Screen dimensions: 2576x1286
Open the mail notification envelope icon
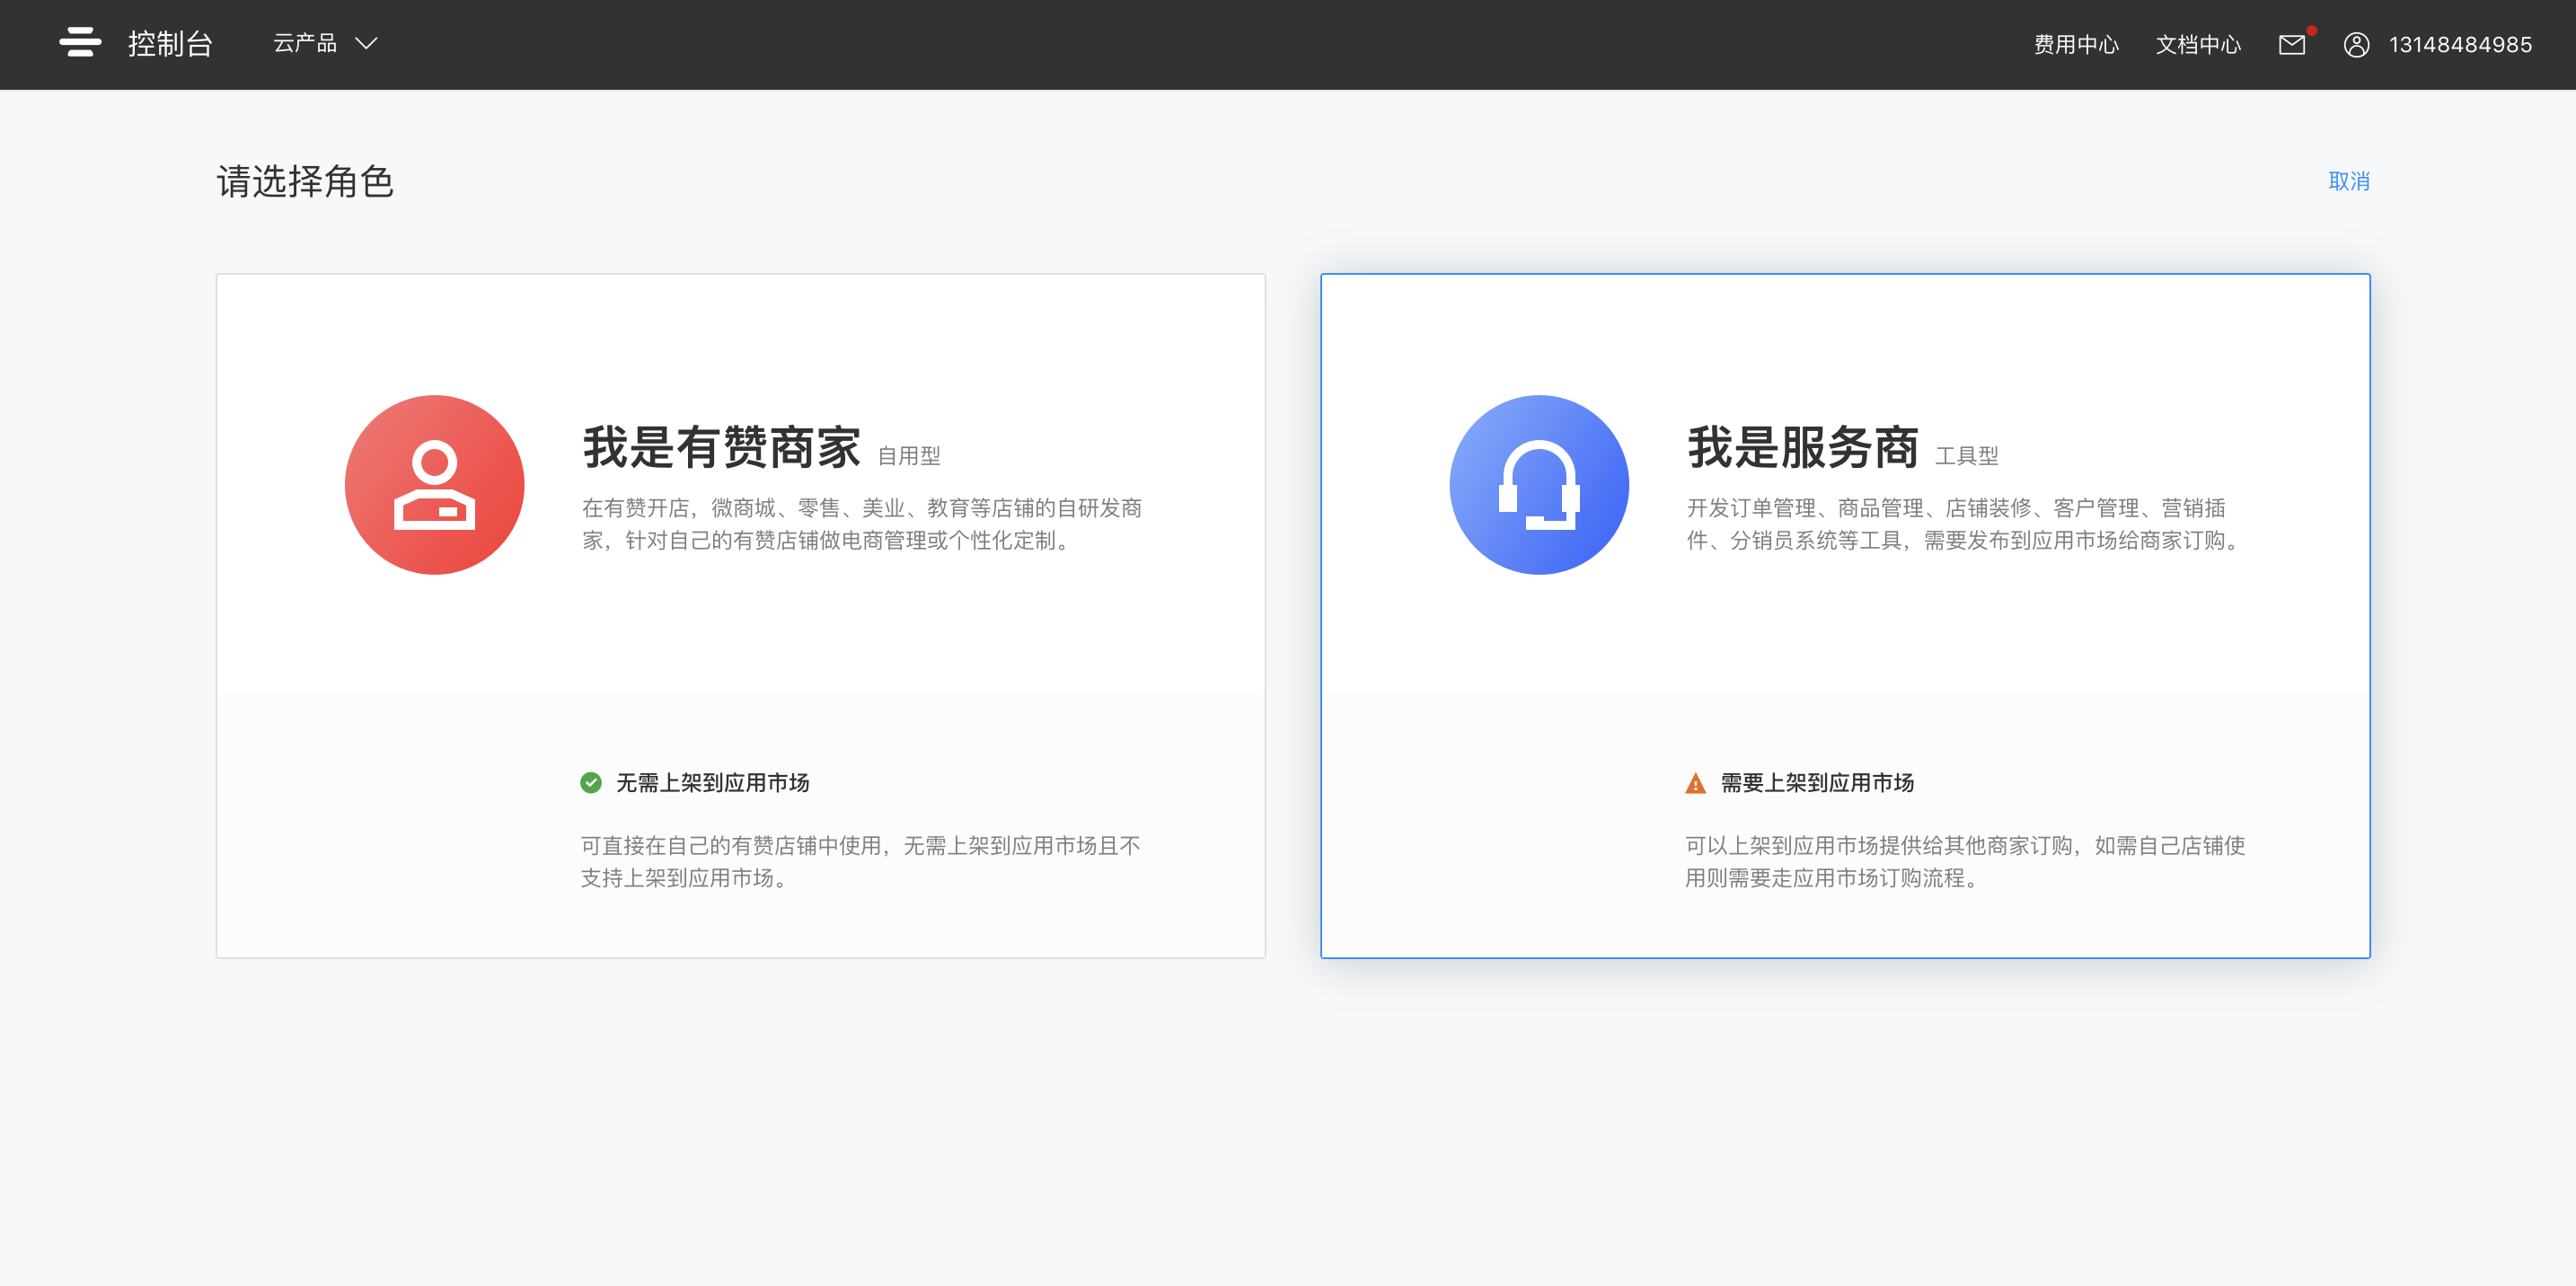click(2292, 45)
